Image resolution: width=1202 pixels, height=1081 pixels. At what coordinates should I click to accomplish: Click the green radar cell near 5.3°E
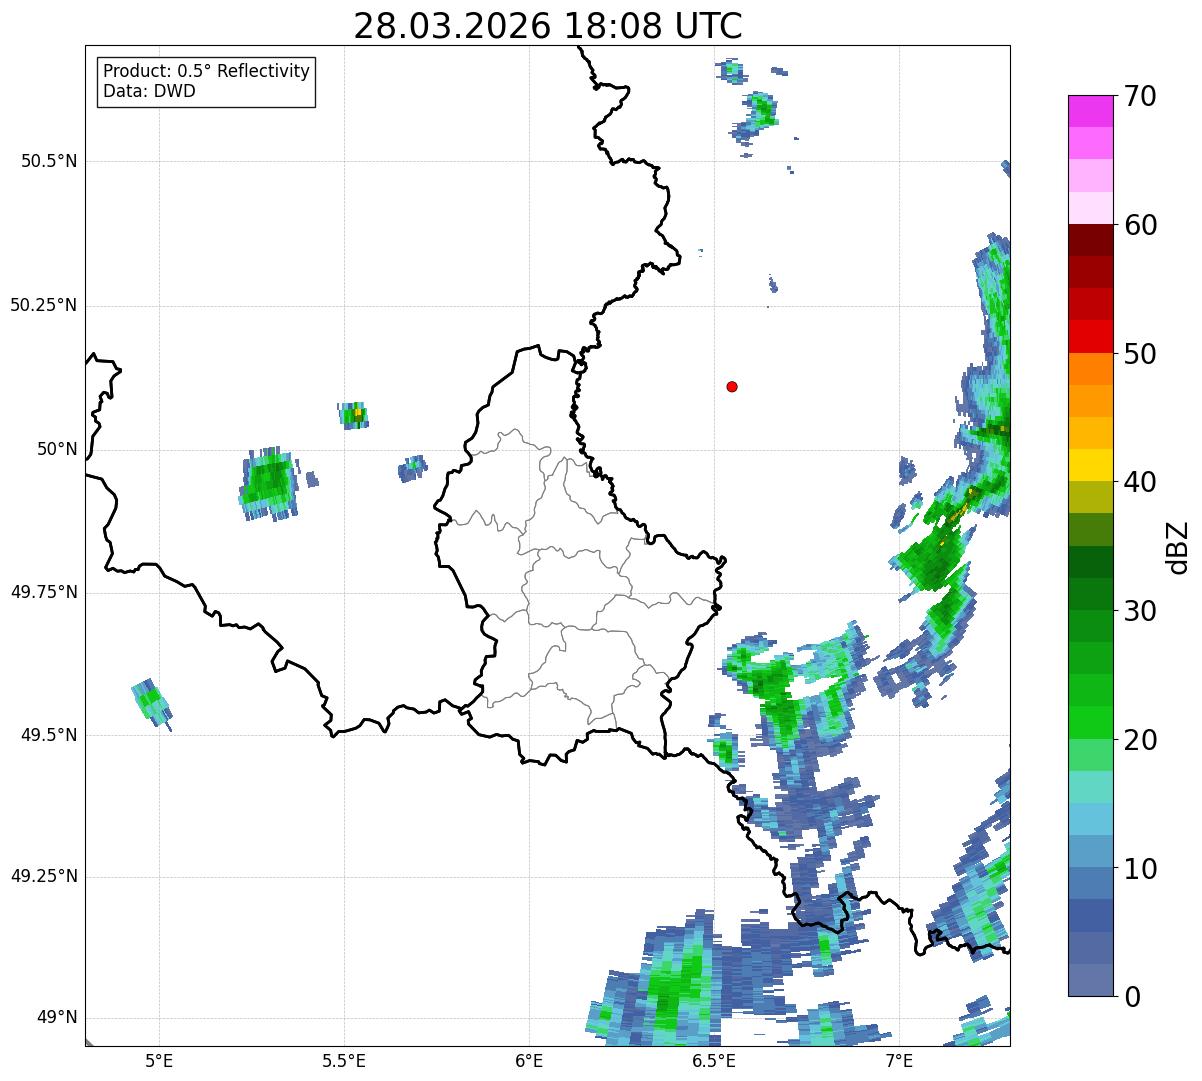point(269,484)
